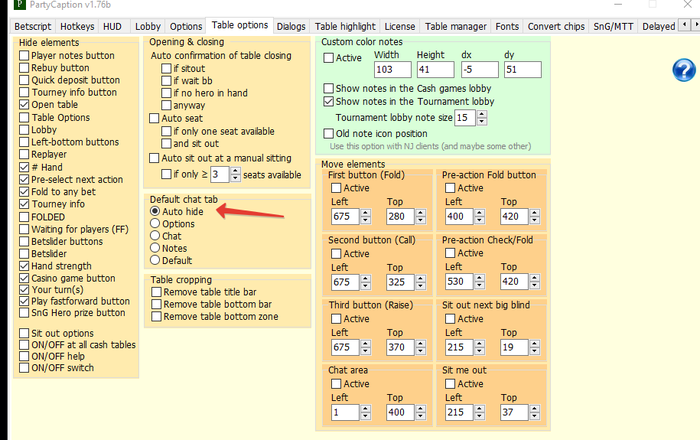
Task: Open the Table highlight tab
Action: pos(345,26)
